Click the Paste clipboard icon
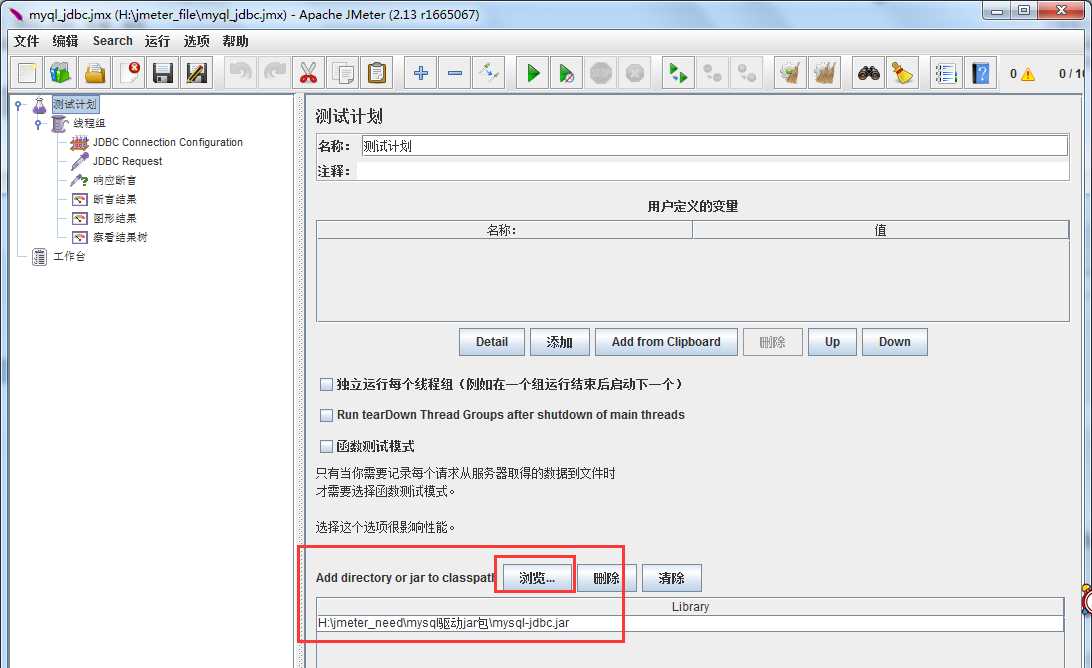The image size is (1092, 668). [x=377, y=72]
